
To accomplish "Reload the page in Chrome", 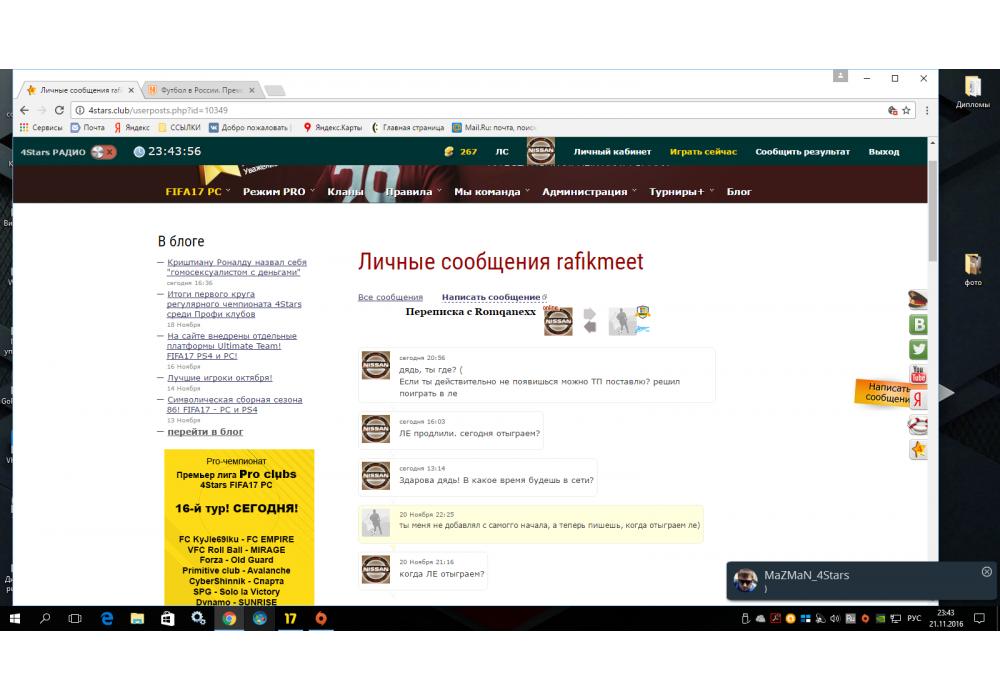I will tap(59, 110).
